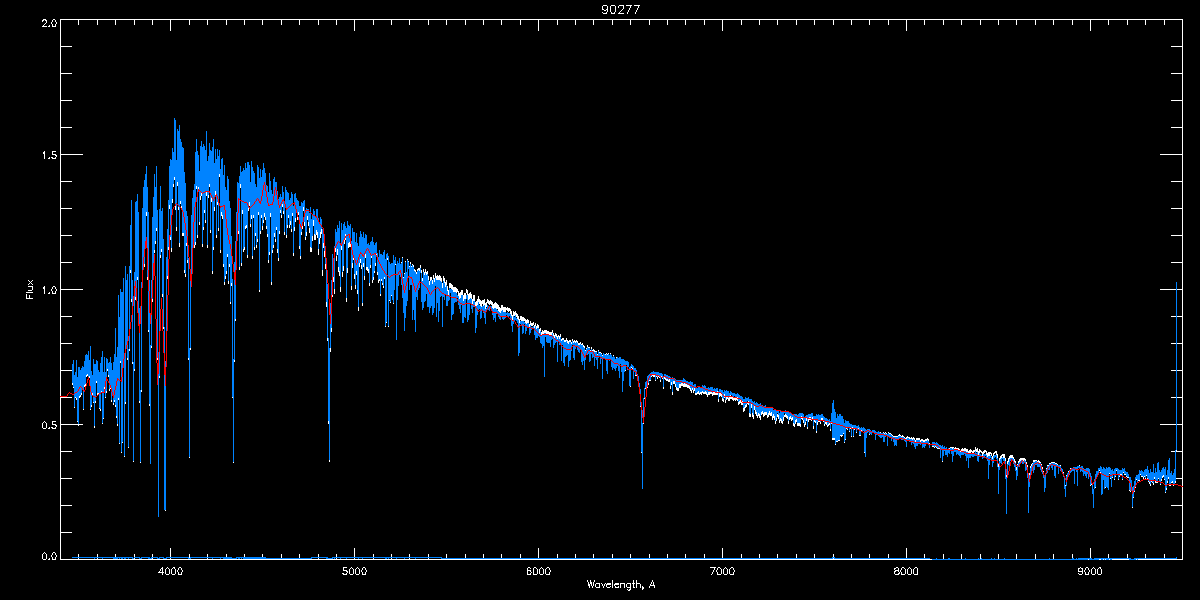Click the x-axis tick label "9000"
The height and width of the screenshot is (600, 1200).
click(1090, 571)
